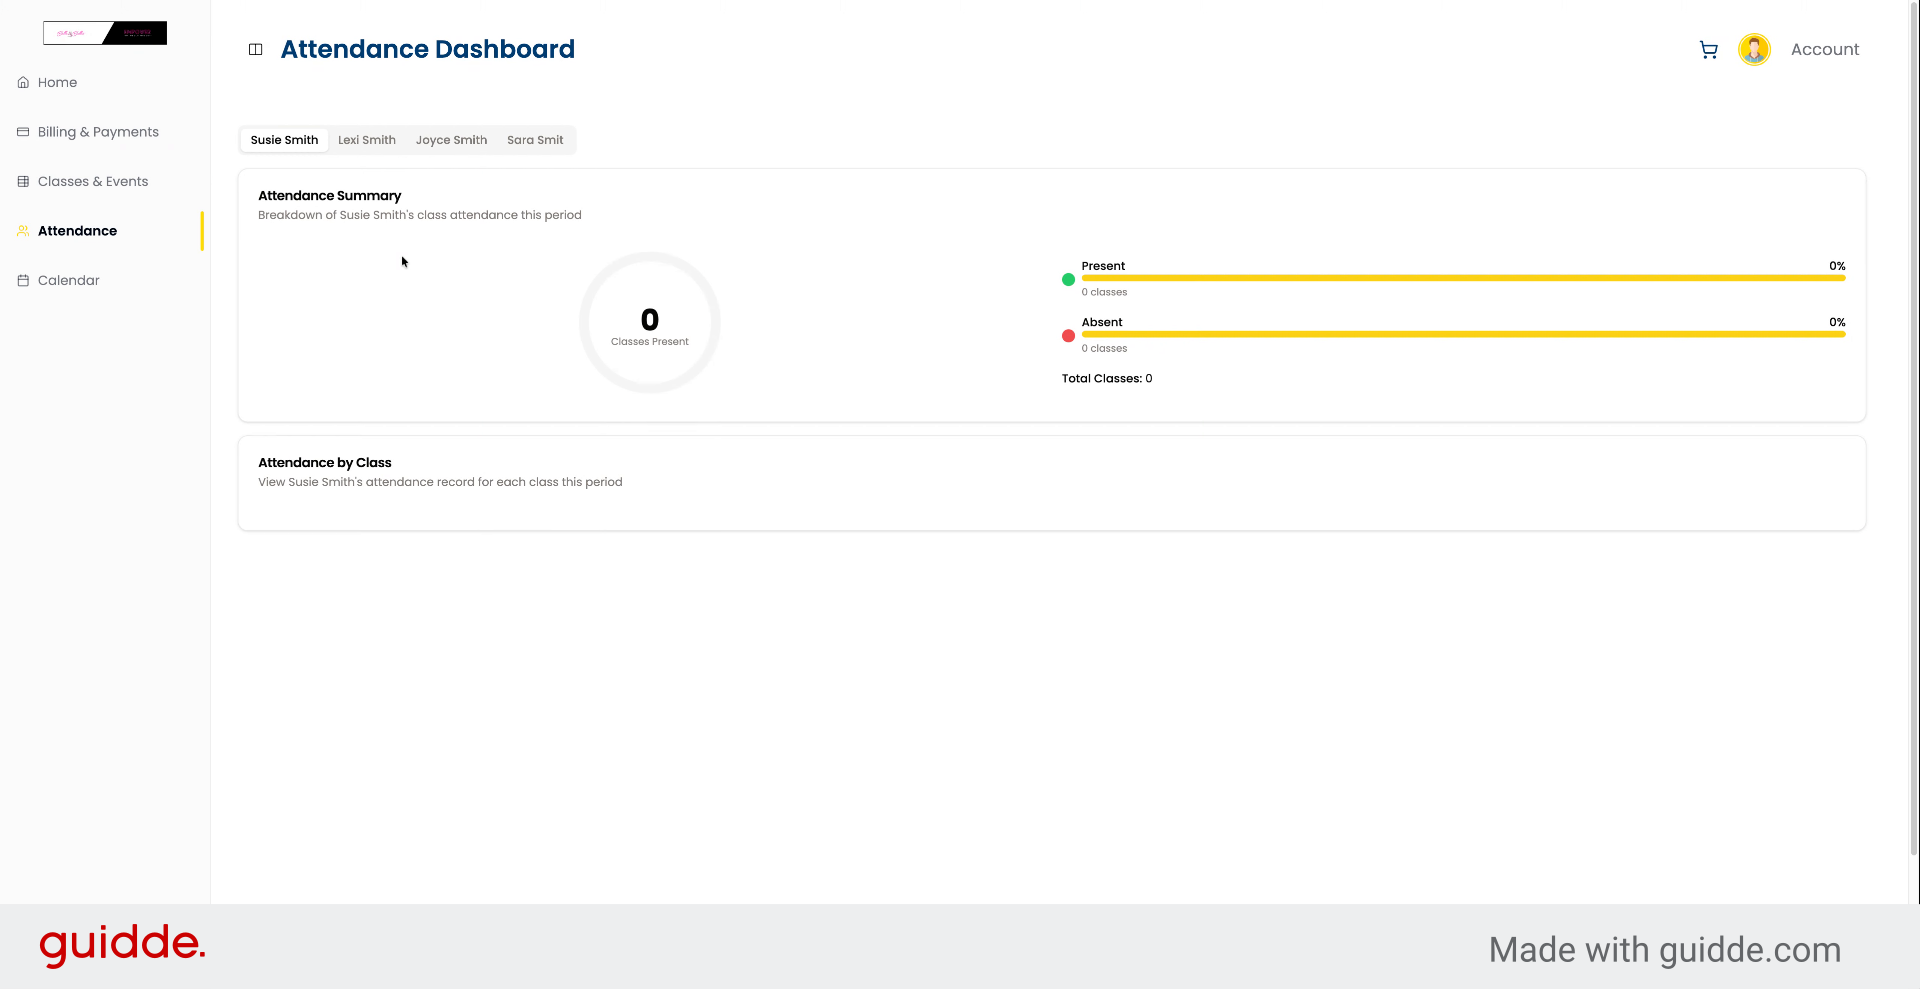Click the Present progress bar
The image size is (1920, 989).
(x=1463, y=278)
